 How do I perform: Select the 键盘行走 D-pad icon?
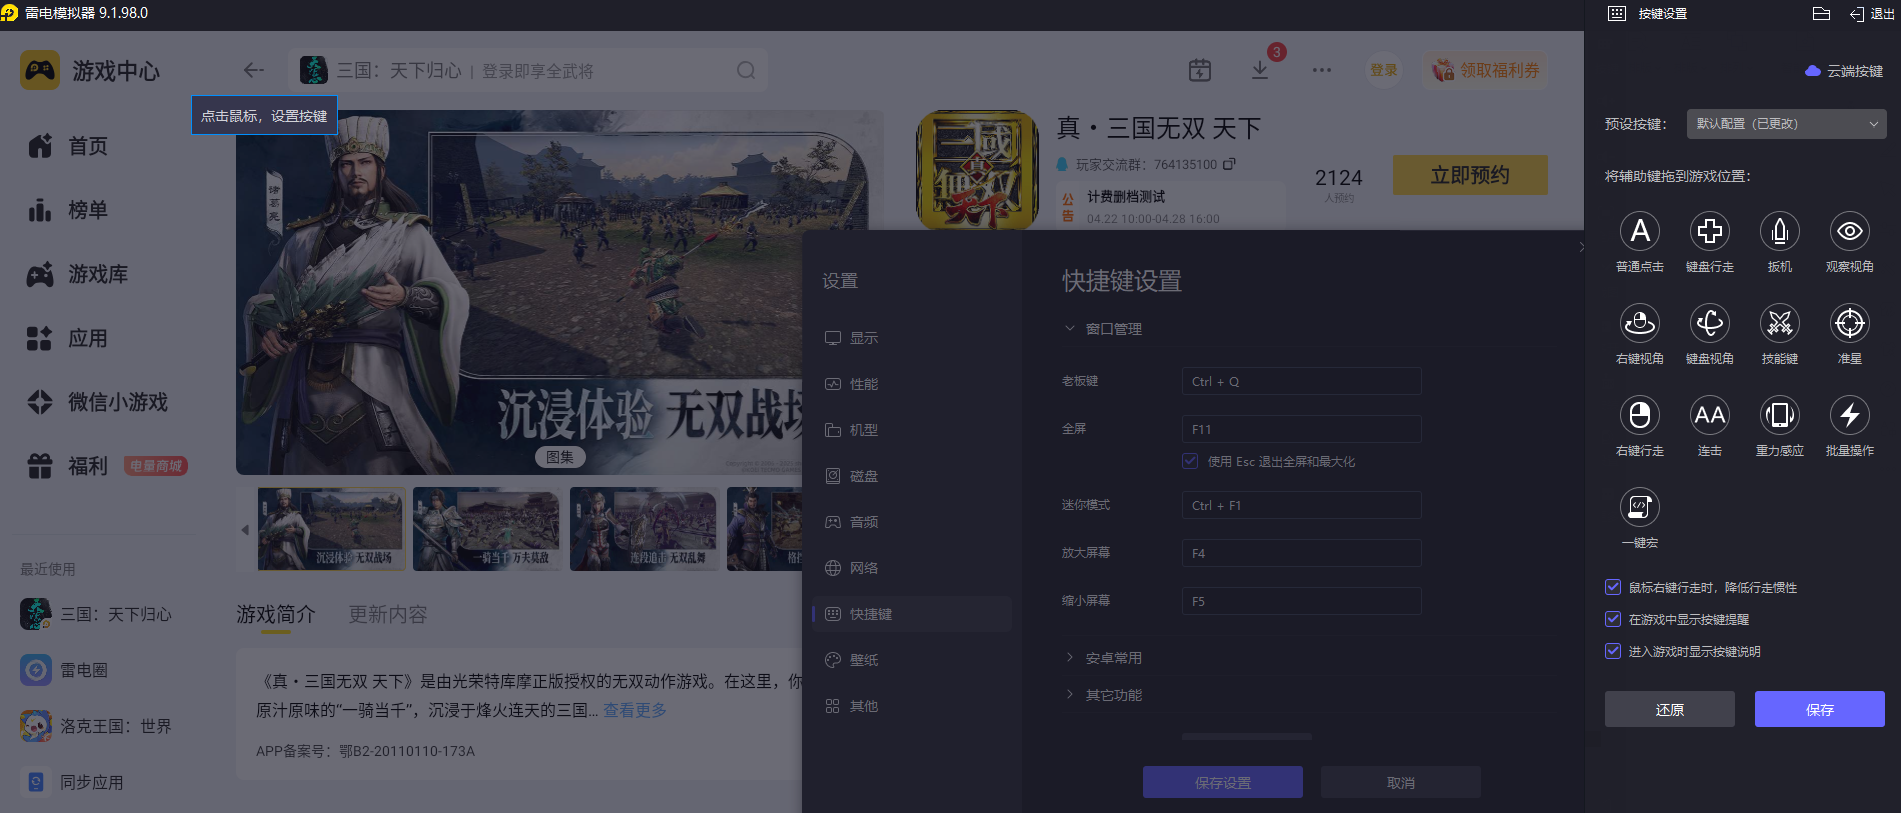[x=1709, y=231]
